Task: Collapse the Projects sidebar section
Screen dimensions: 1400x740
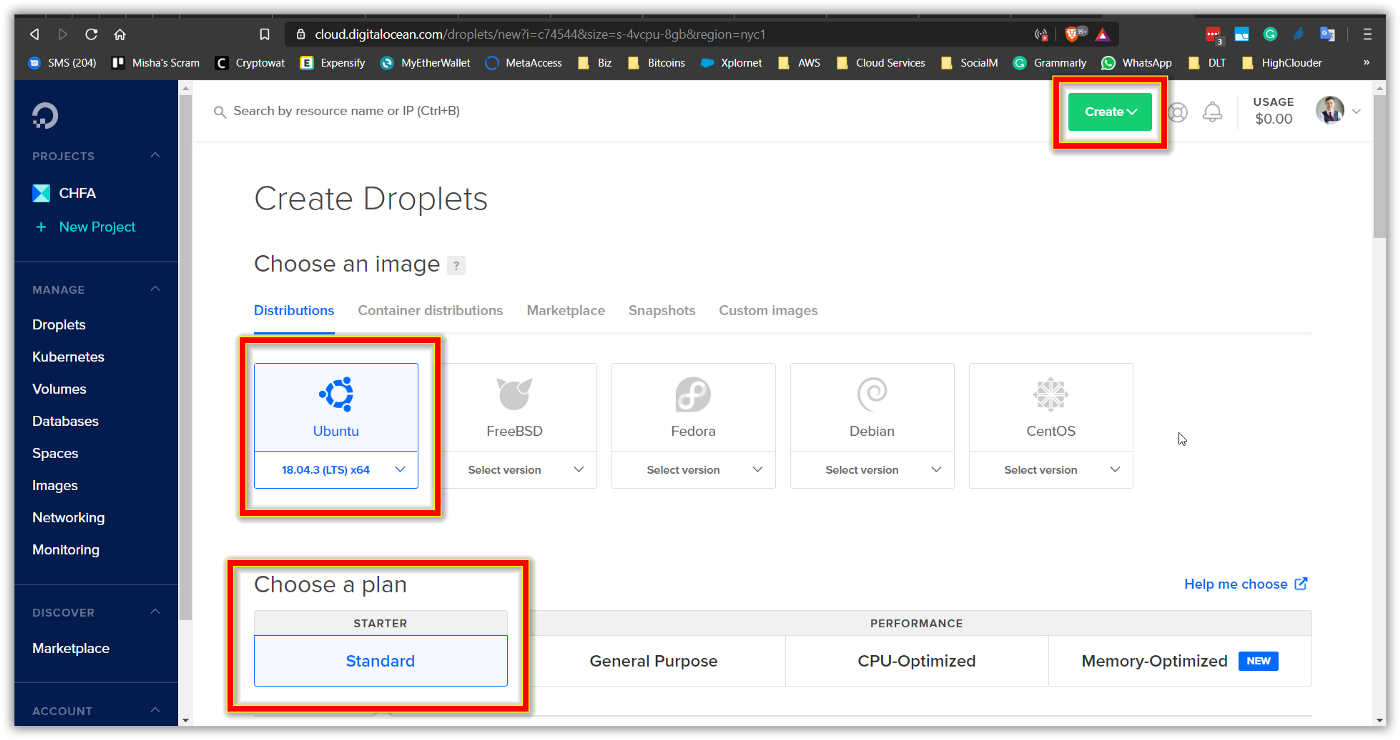Action: (155, 155)
